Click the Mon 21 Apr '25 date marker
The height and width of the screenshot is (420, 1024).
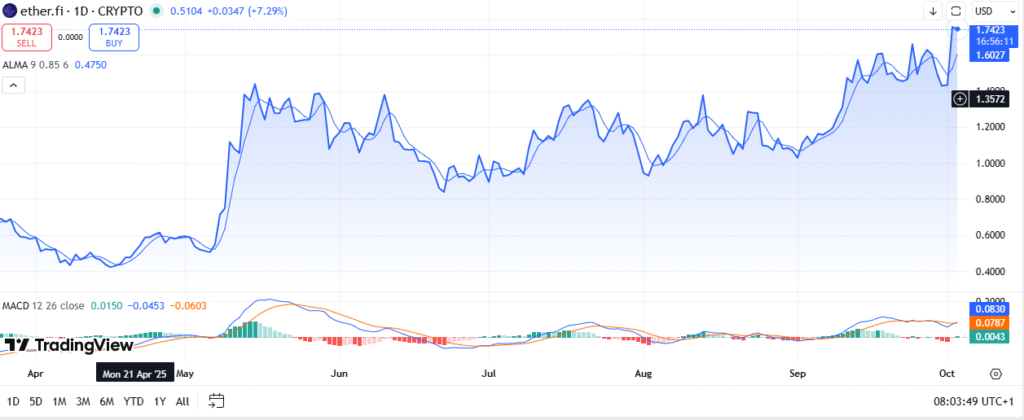[x=135, y=374]
